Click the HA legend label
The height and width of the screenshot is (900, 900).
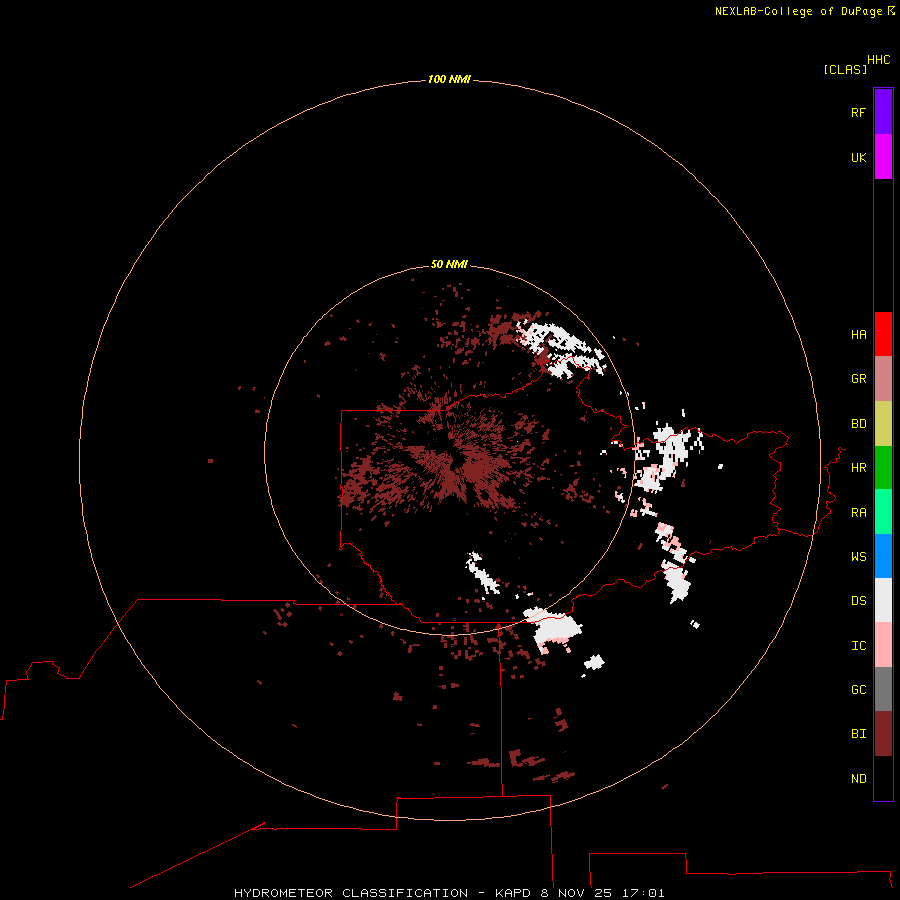859,335
